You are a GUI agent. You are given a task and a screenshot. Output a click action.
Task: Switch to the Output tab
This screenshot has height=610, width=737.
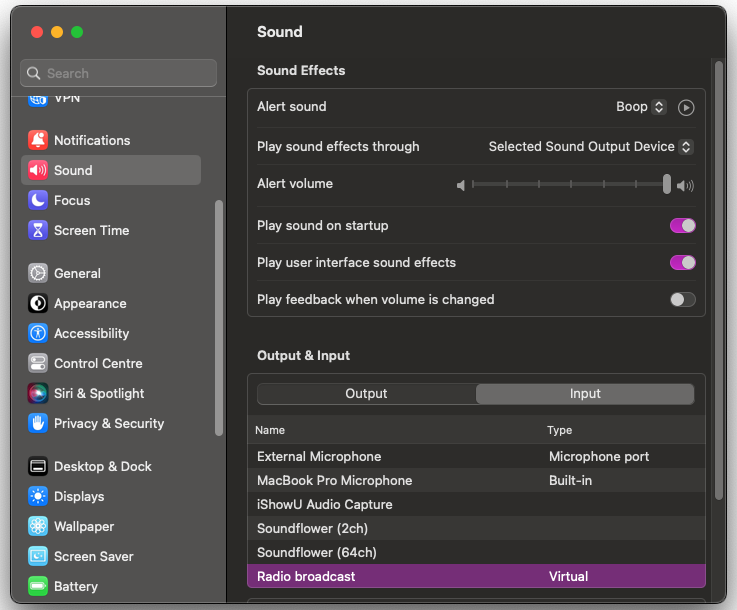click(x=366, y=394)
